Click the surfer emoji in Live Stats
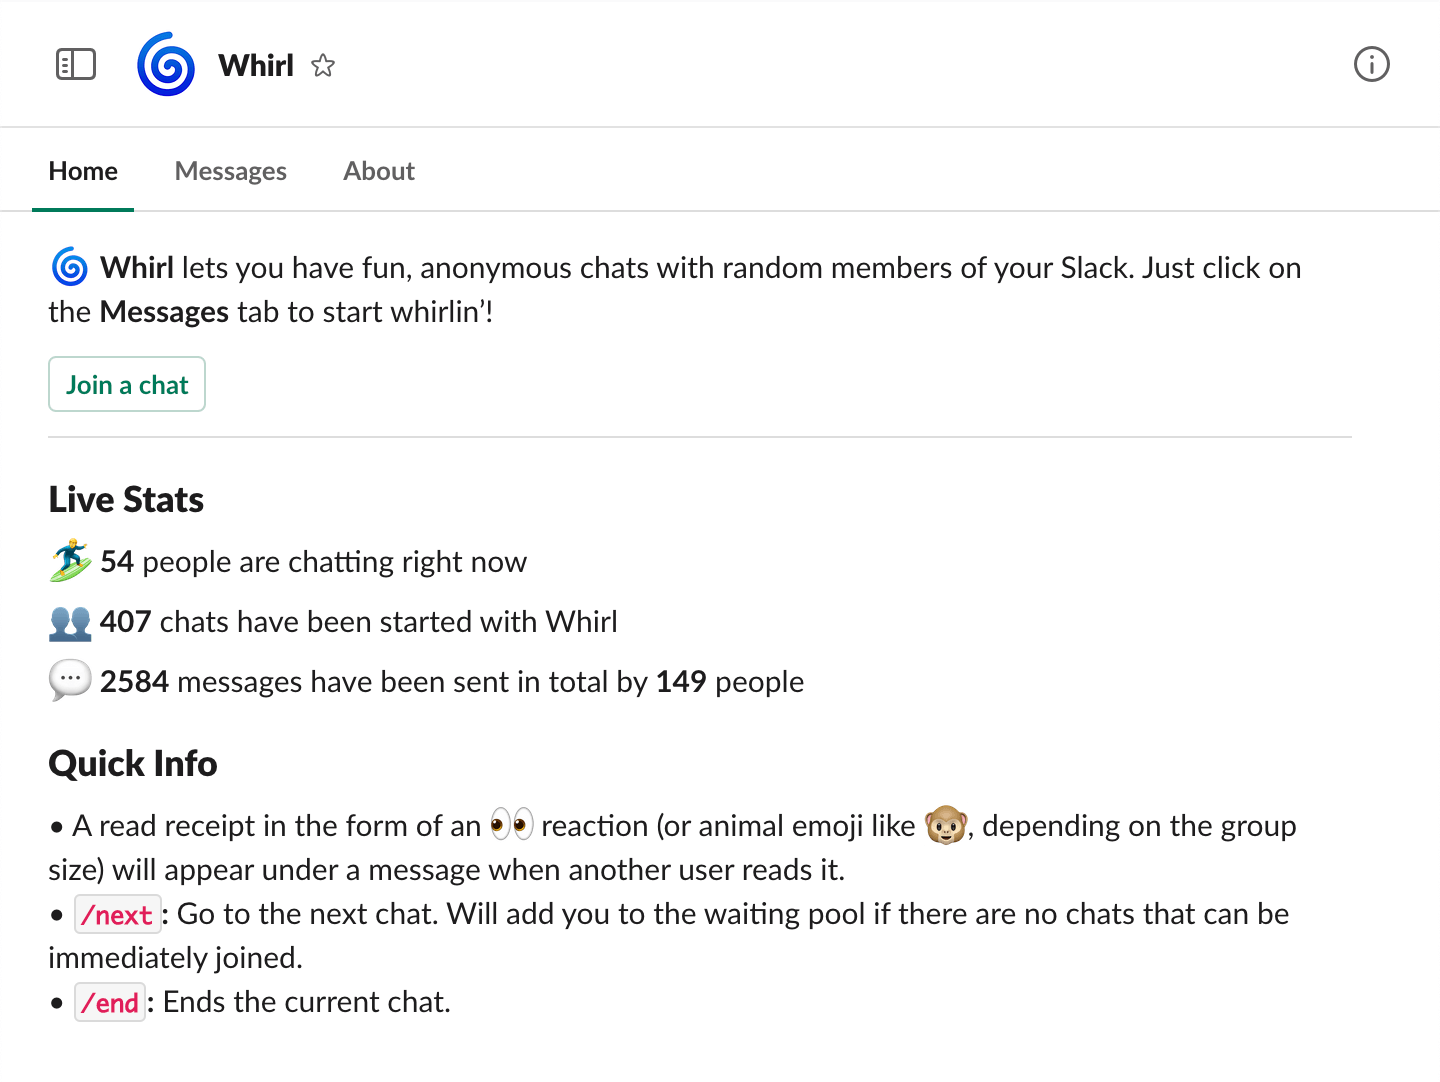The image size is (1440, 1082). (x=70, y=561)
